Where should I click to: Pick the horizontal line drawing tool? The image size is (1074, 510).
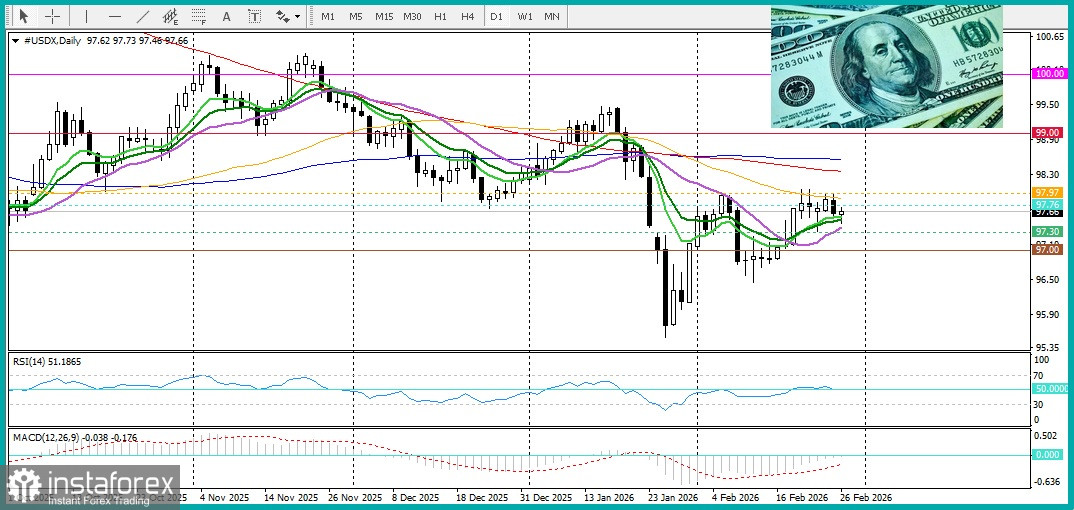click(114, 16)
